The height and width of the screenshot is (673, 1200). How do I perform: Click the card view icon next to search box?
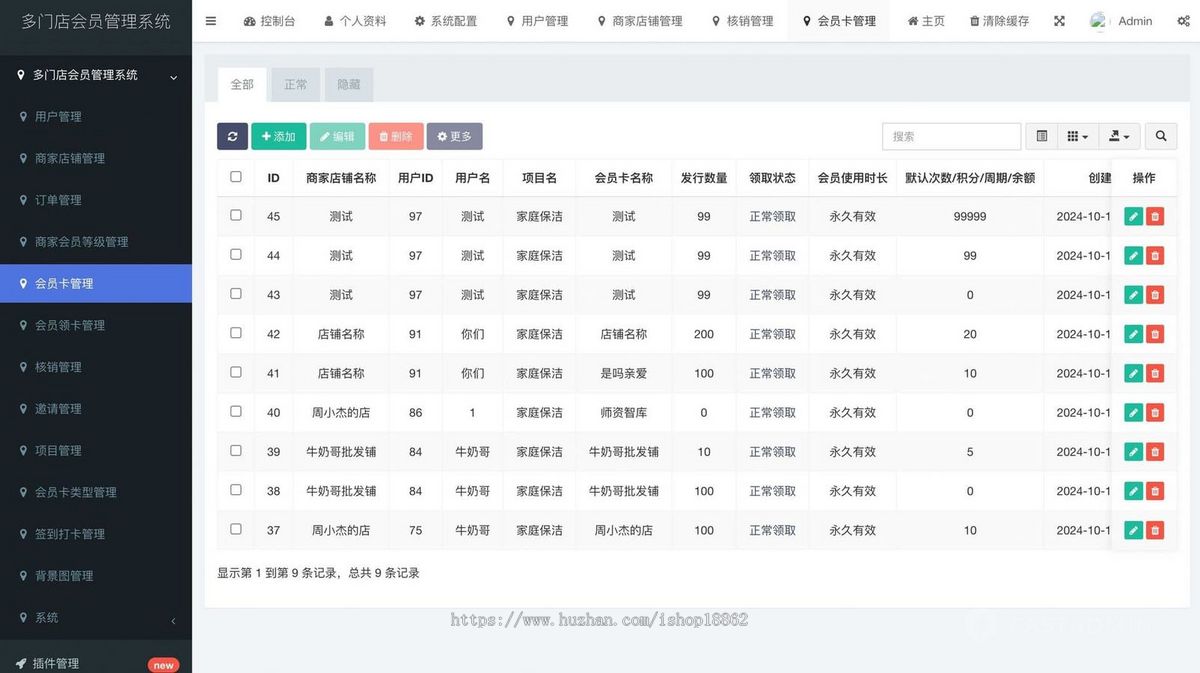(x=1041, y=136)
